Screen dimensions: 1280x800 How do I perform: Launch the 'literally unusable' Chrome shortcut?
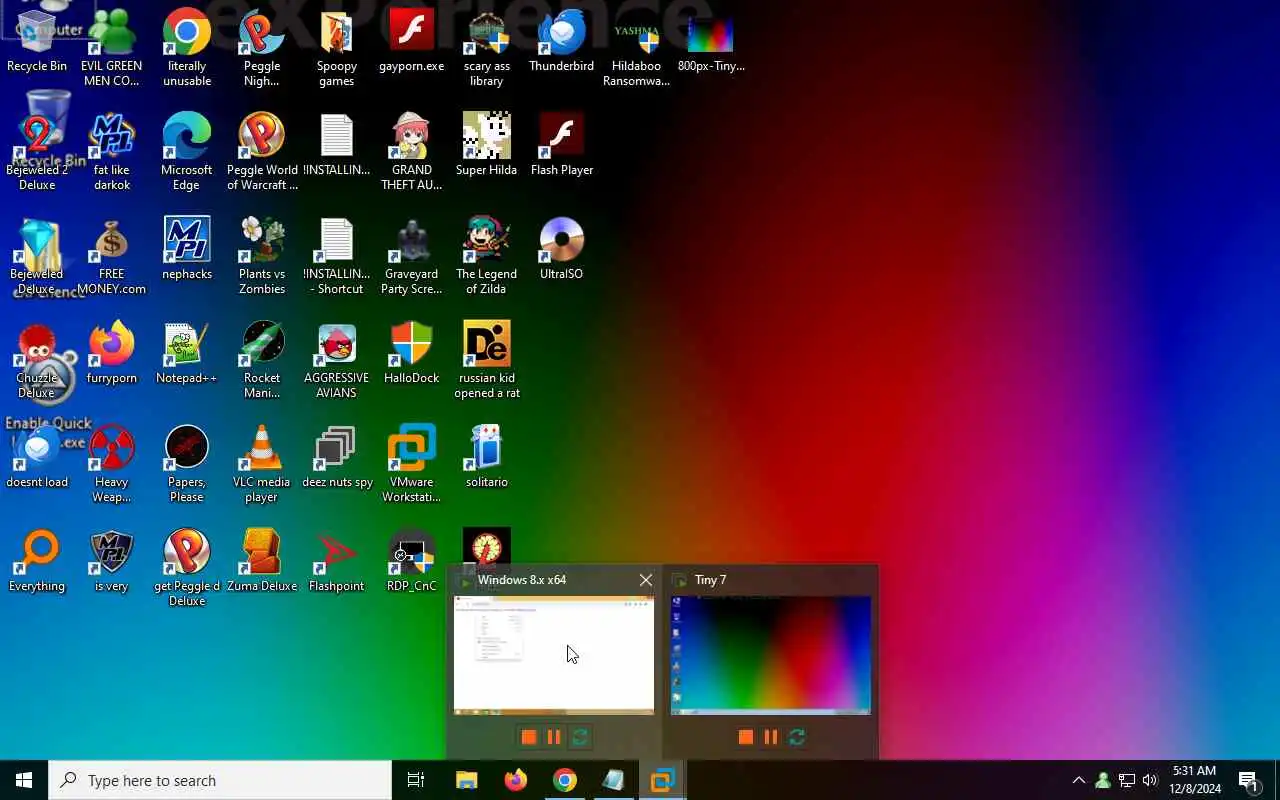point(187,48)
